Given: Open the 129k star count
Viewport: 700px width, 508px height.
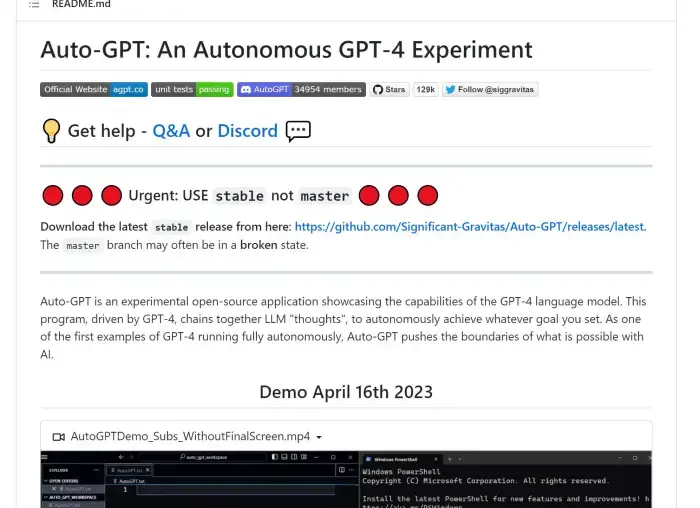Looking at the screenshot, I should [x=426, y=89].
